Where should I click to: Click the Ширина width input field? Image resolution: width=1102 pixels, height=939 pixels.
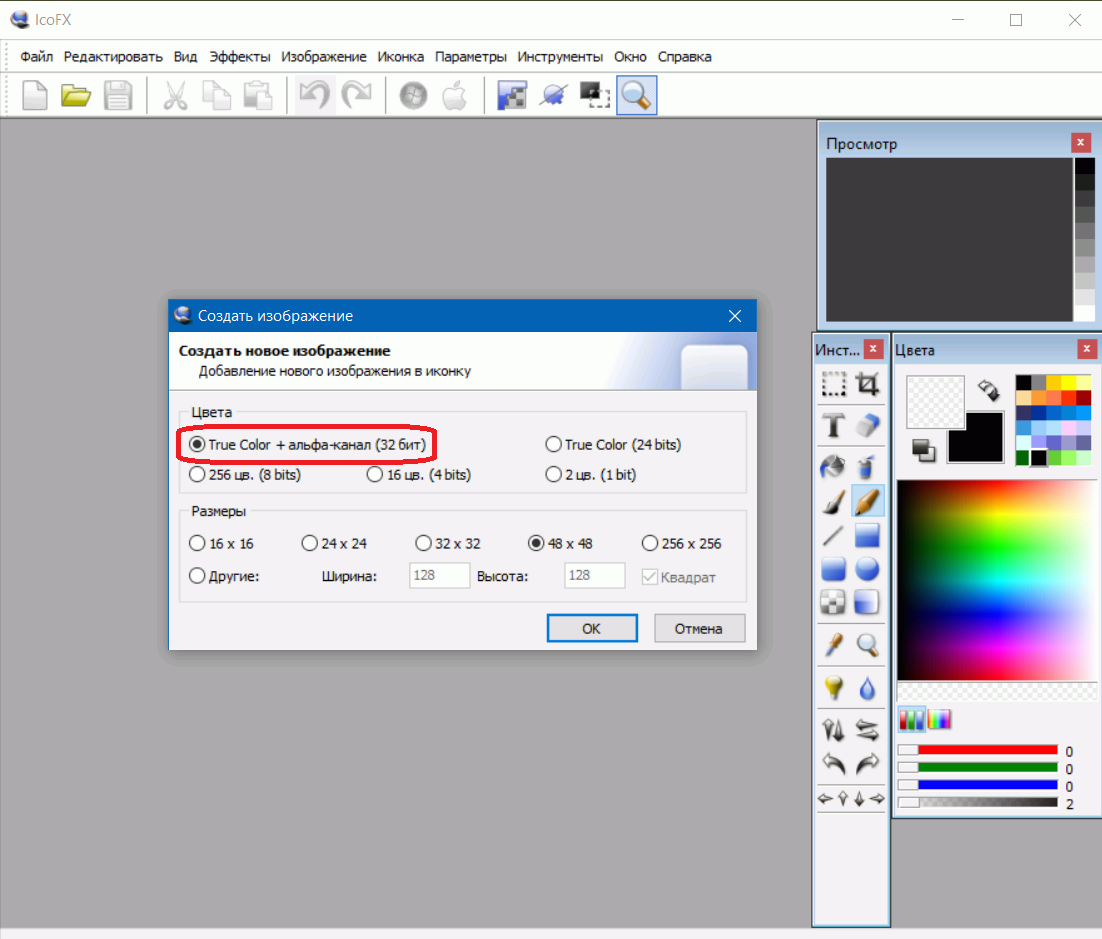click(439, 576)
